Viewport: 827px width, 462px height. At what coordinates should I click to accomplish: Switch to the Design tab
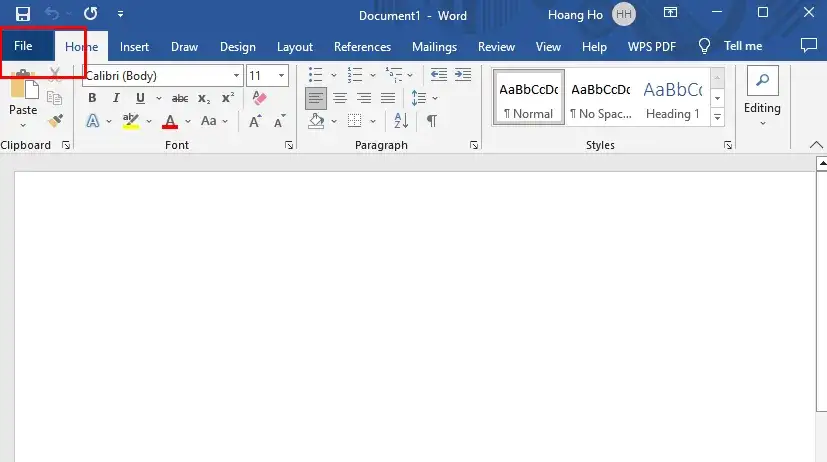pos(238,46)
